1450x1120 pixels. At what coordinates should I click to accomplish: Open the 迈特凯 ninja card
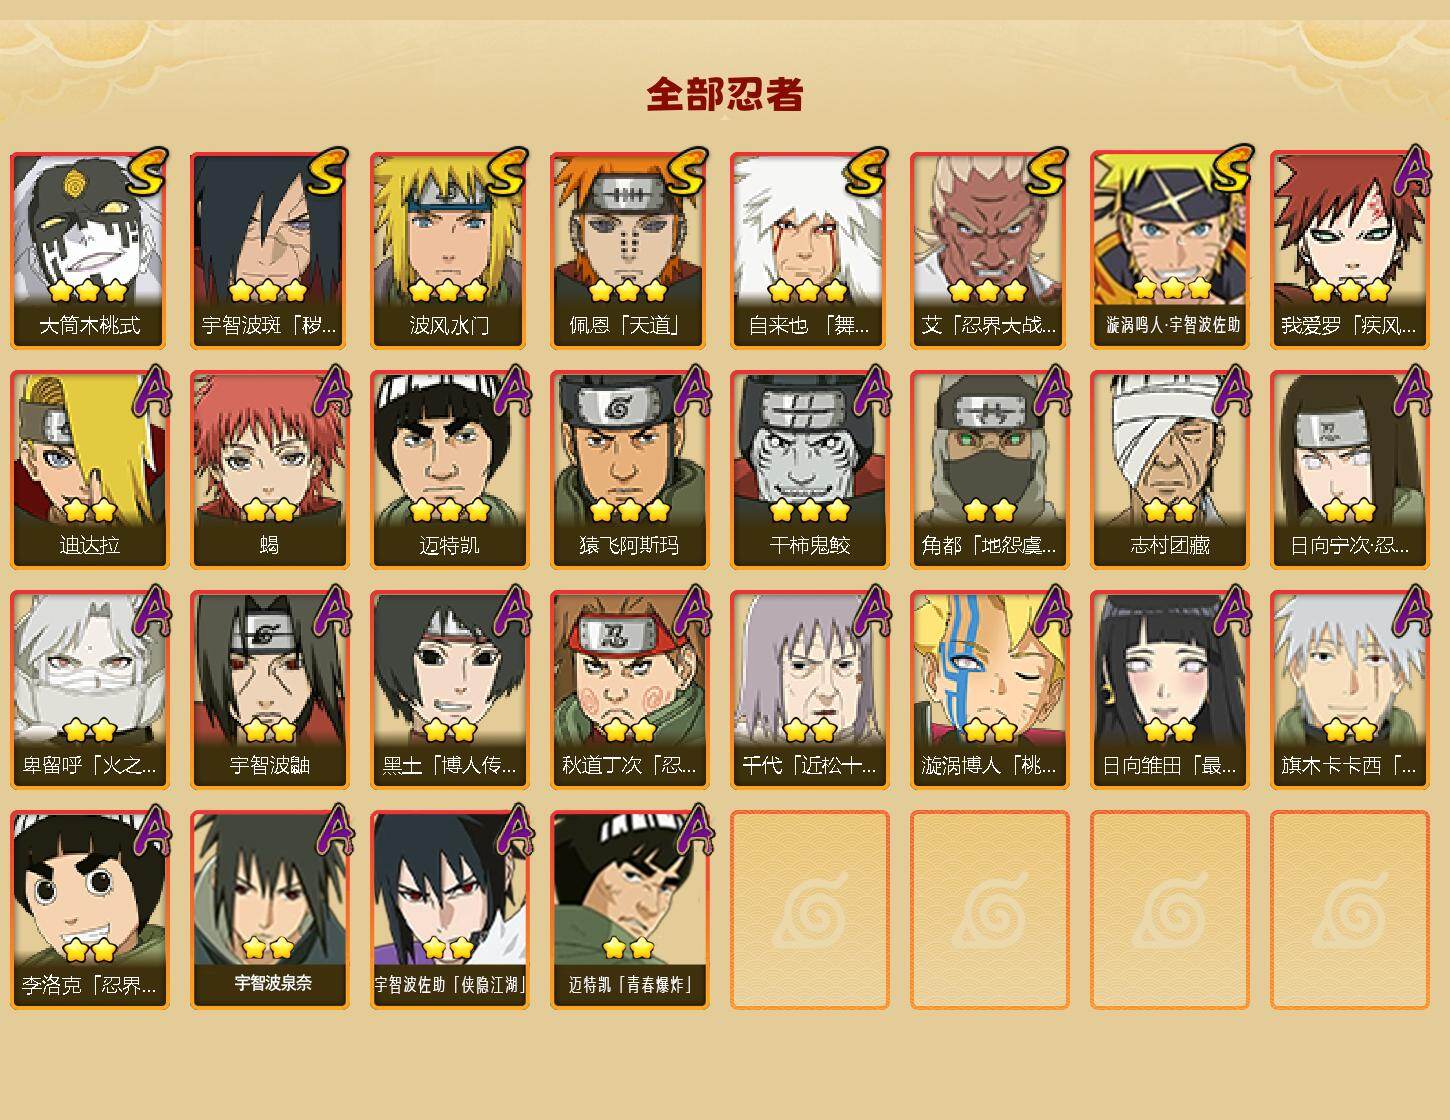[450, 470]
